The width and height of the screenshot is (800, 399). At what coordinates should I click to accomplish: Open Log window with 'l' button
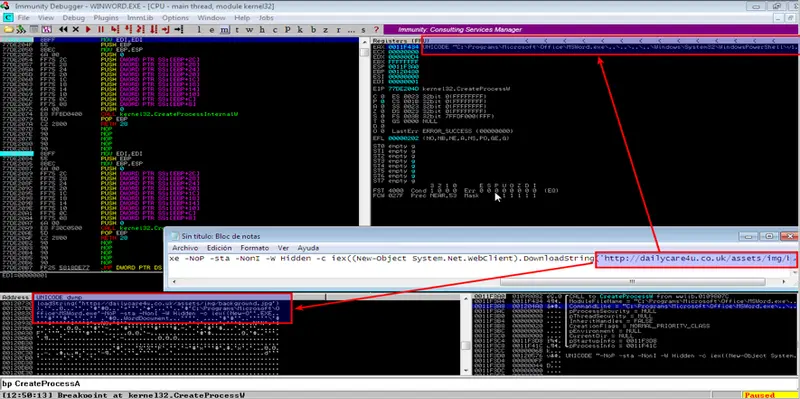coord(199,30)
